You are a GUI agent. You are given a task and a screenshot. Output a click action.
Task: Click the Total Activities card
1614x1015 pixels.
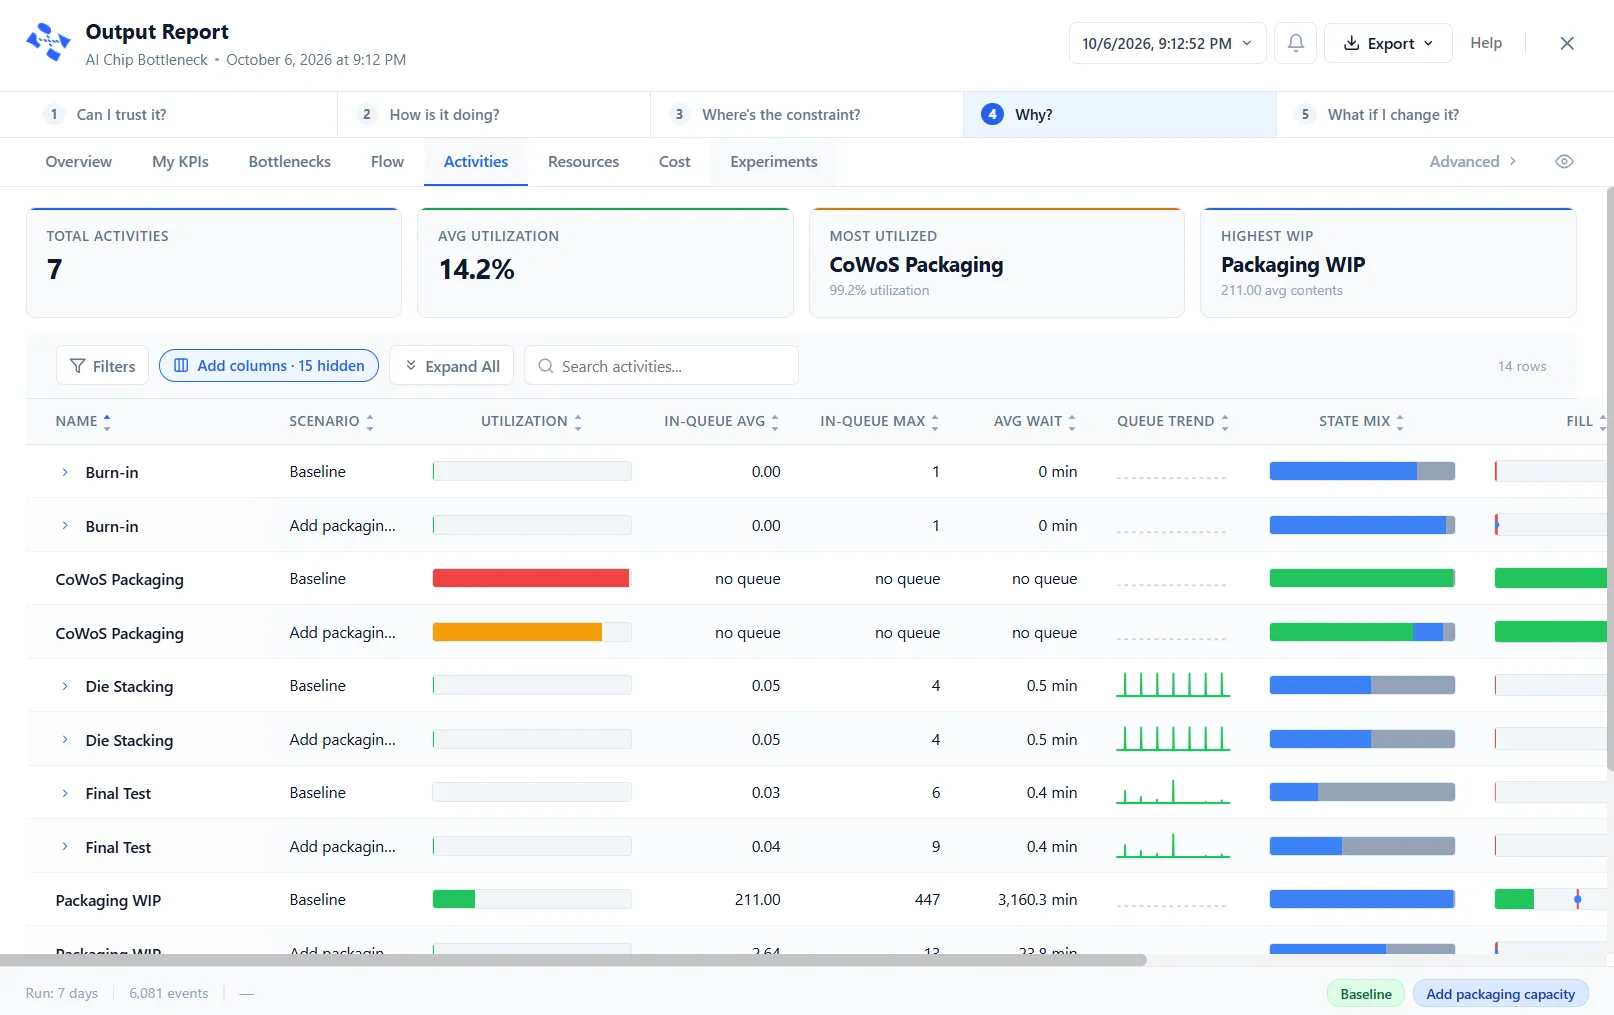pos(214,263)
